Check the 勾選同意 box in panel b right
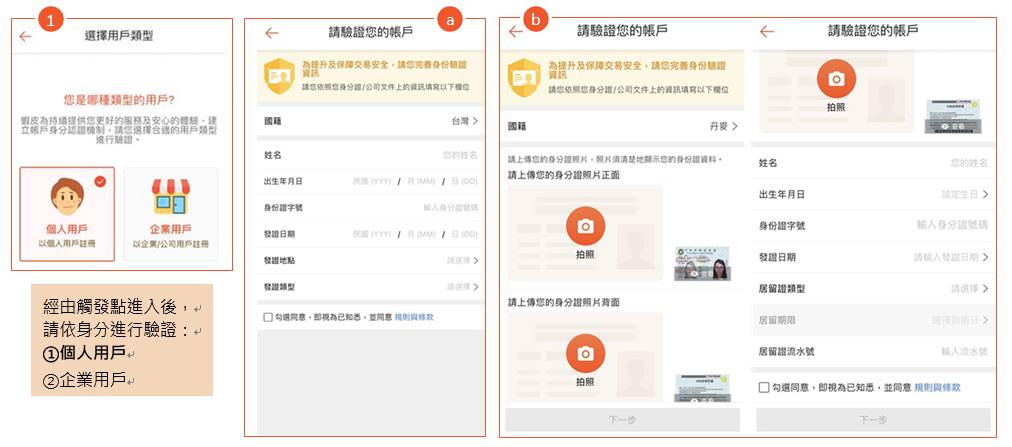Image resolution: width=1012 pixels, height=447 pixels. pyautogui.click(x=764, y=387)
